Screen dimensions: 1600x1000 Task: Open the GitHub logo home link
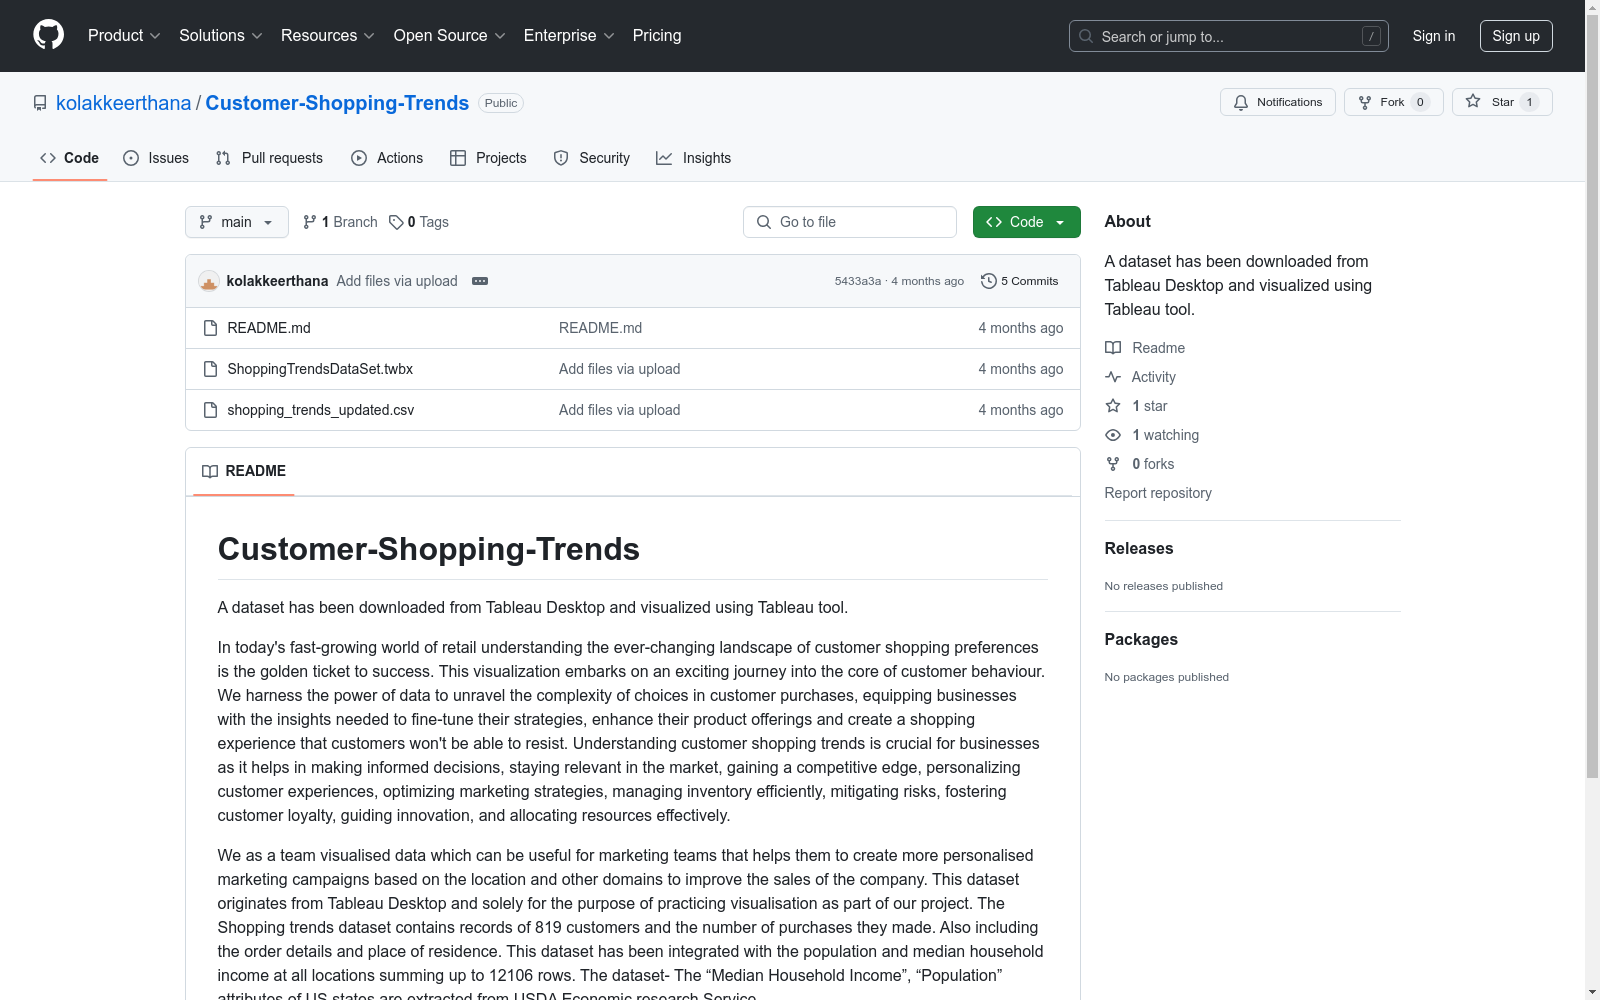[48, 35]
